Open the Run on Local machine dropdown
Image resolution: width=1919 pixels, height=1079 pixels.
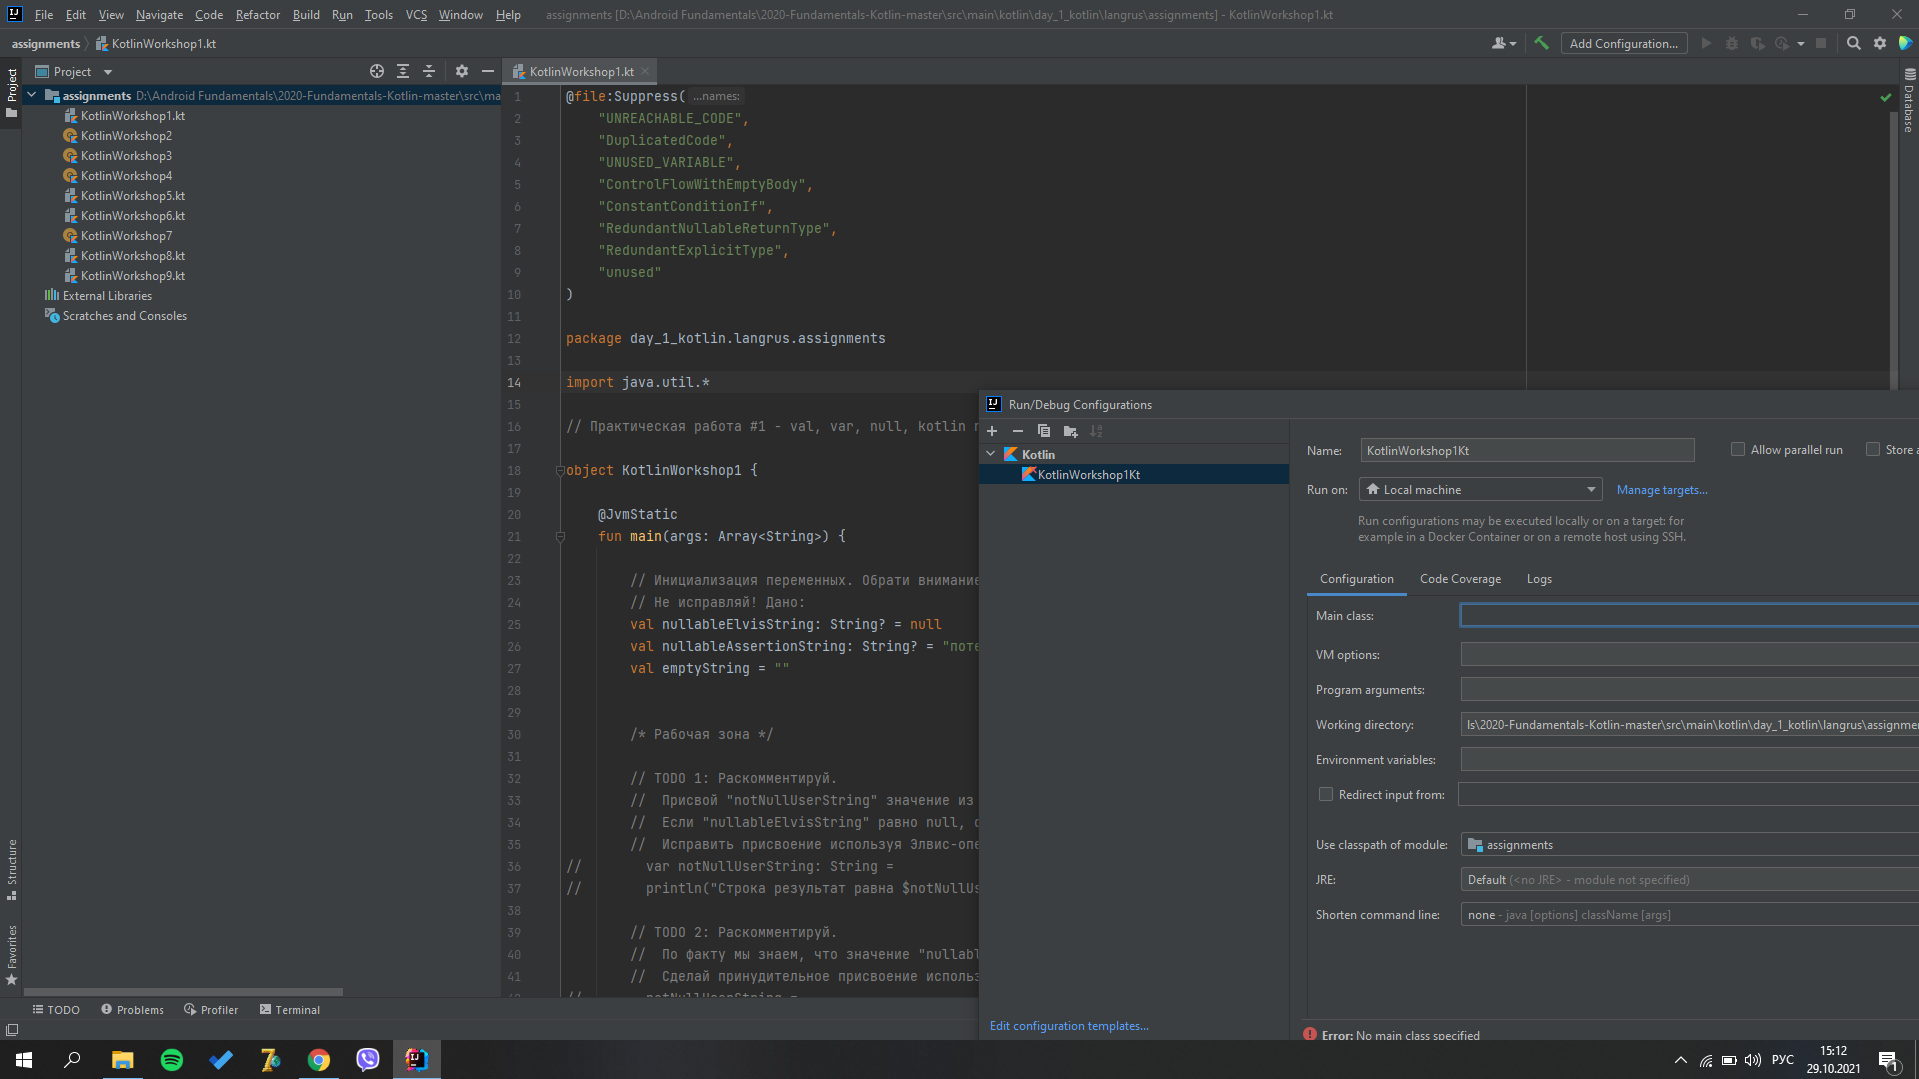click(x=1481, y=489)
